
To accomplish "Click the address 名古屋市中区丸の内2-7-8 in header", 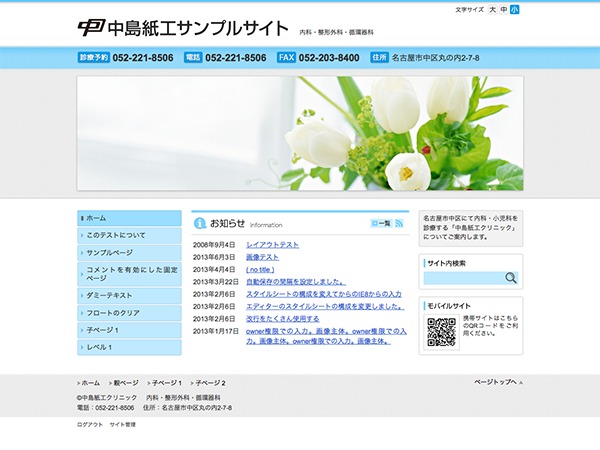I will pyautogui.click(x=435, y=58).
